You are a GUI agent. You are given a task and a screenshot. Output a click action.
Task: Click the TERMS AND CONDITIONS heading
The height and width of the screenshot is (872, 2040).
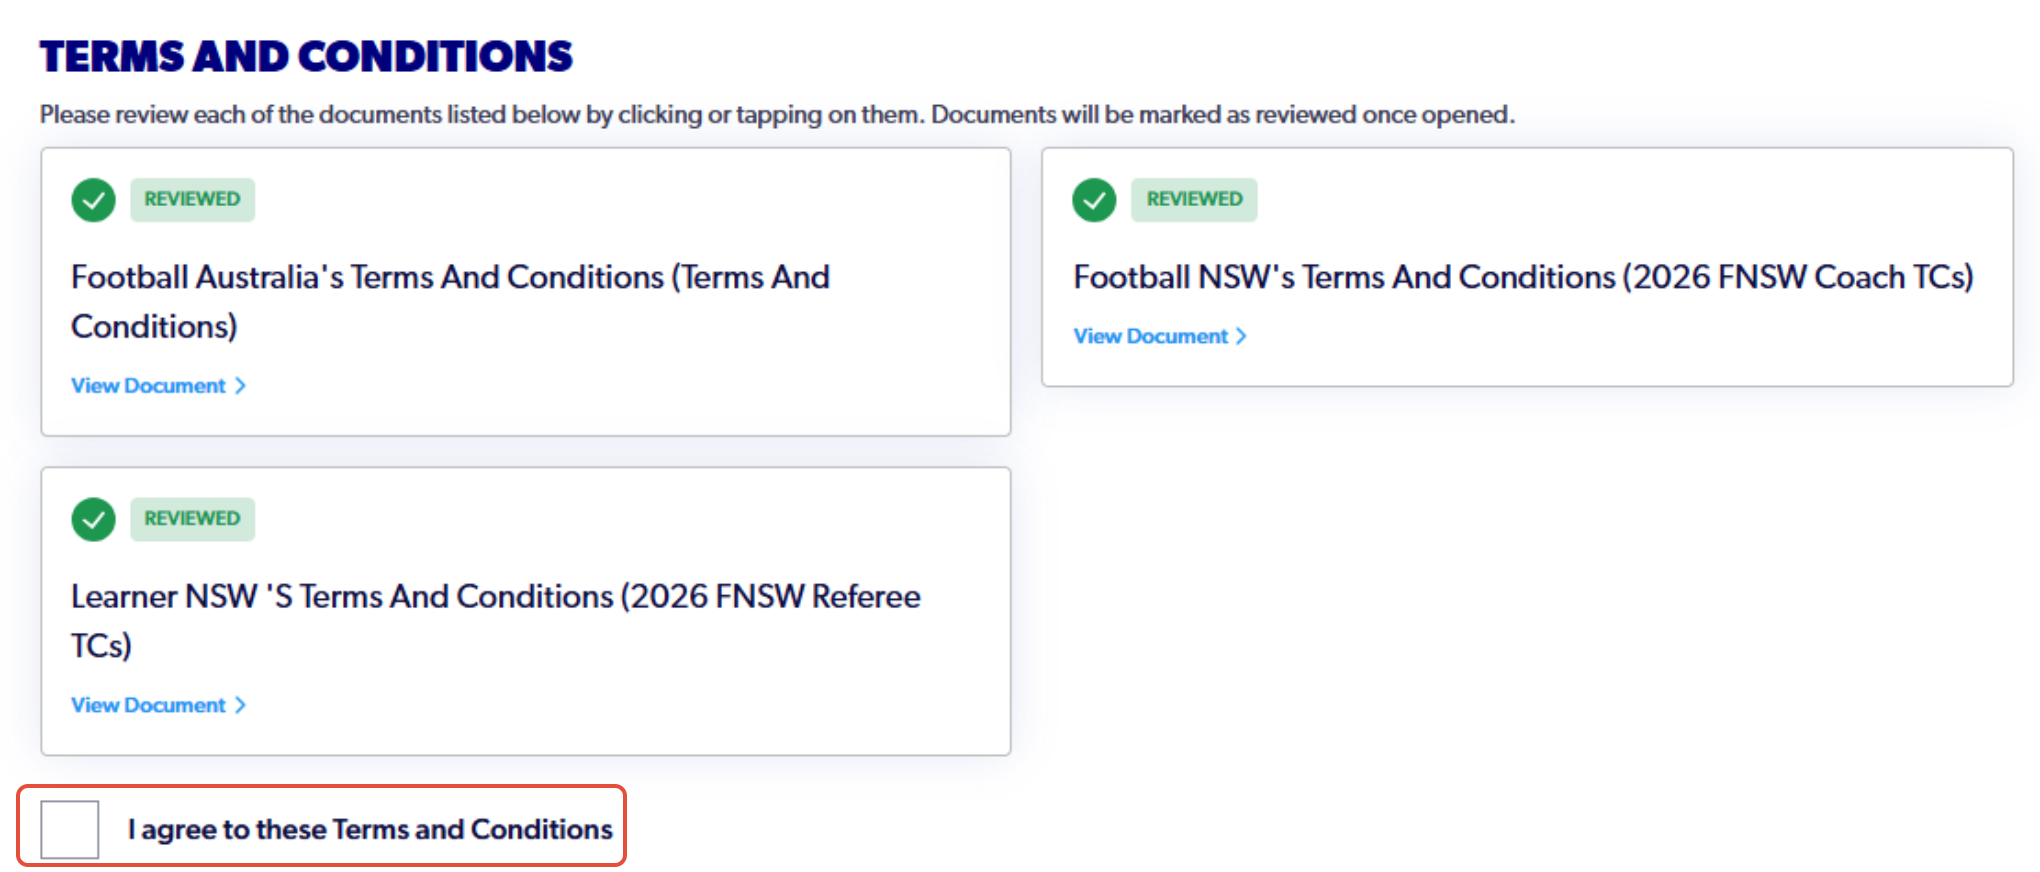click(x=306, y=56)
